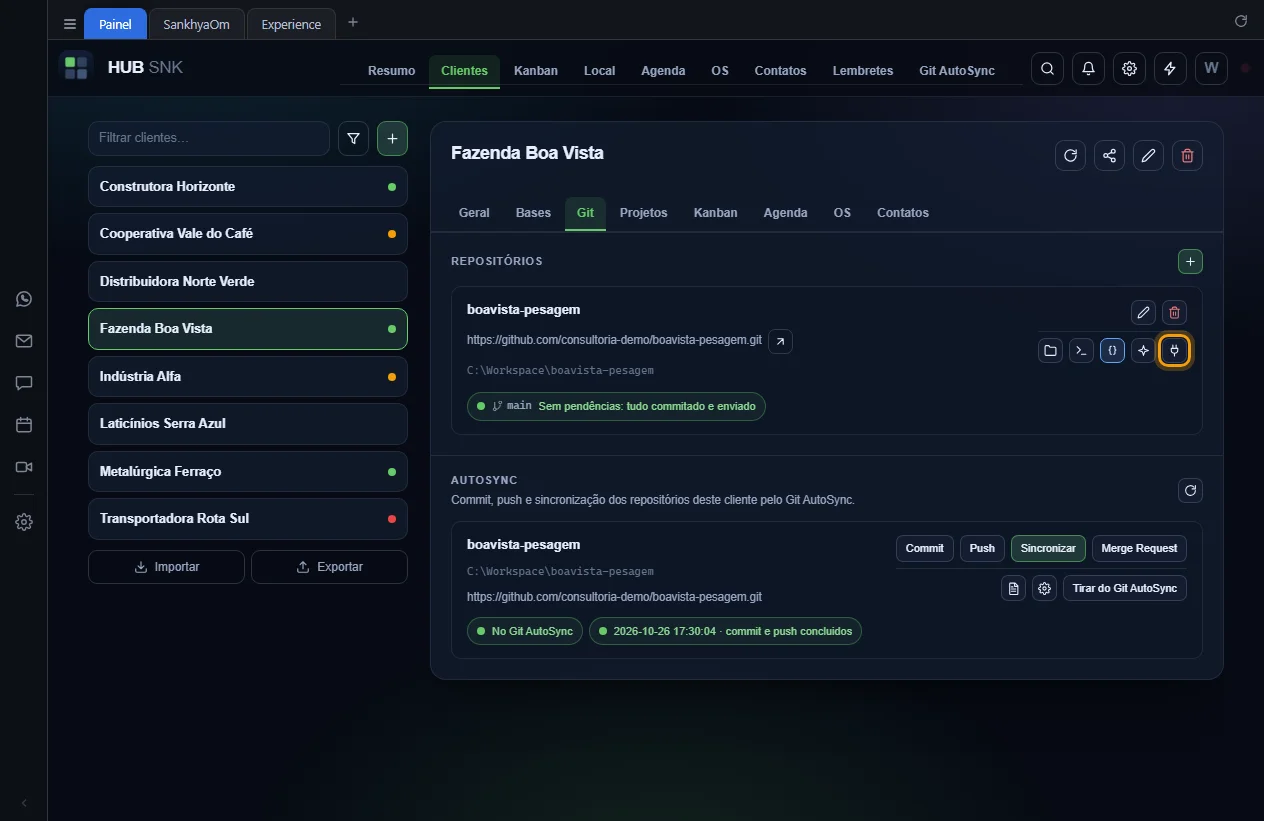Open the boavista-pesagem folder

coord(1050,351)
